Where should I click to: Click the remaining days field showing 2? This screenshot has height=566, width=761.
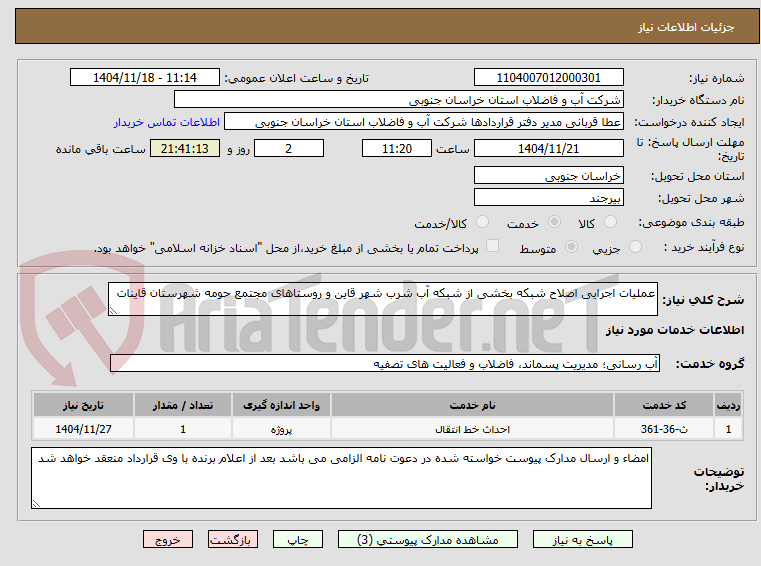pyautogui.click(x=289, y=149)
